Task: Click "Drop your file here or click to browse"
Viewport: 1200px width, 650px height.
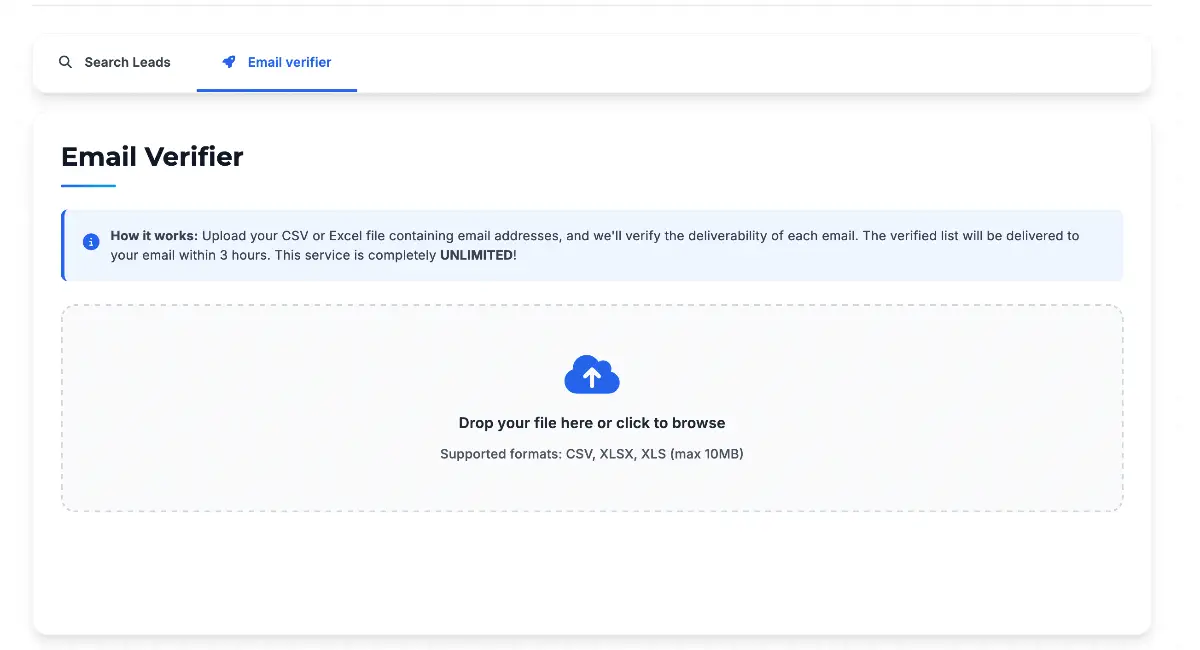Action: click(592, 423)
